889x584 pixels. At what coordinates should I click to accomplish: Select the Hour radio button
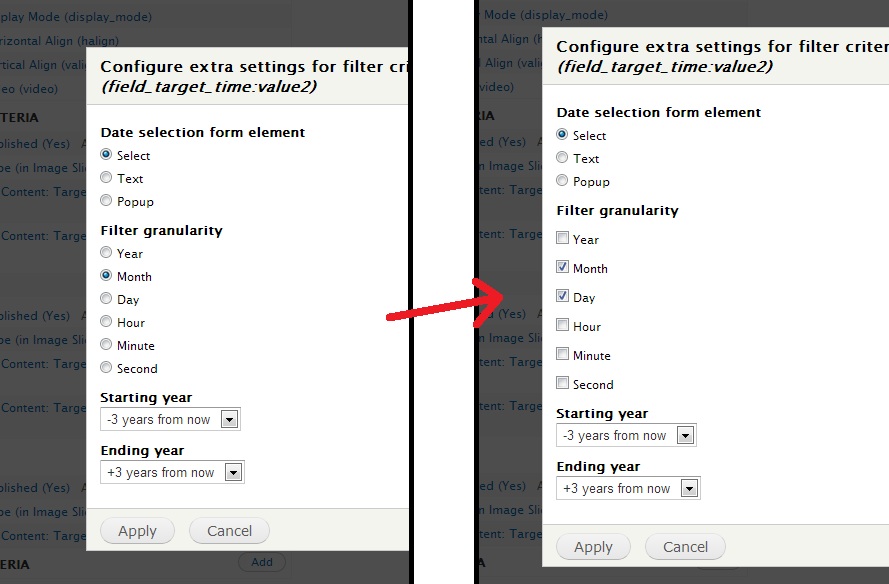pos(106,321)
